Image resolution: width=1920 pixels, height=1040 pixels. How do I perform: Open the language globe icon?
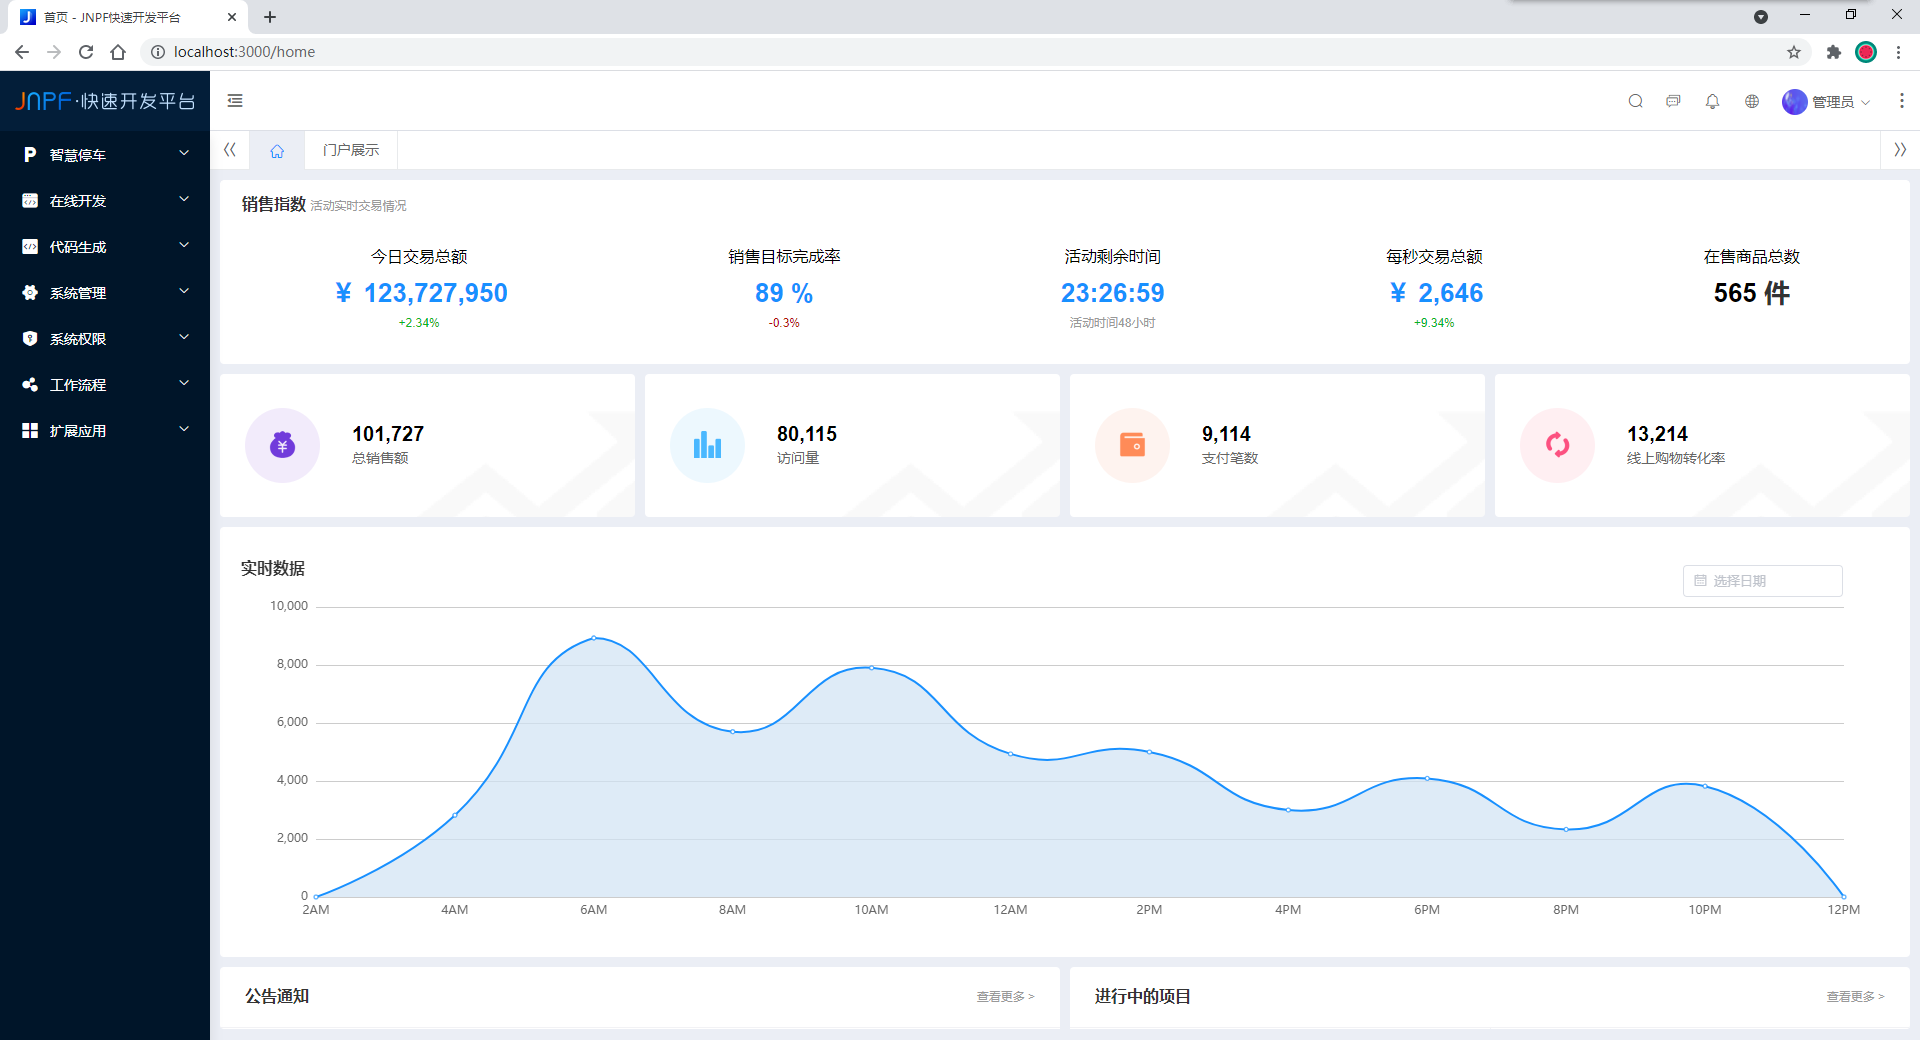pyautogui.click(x=1752, y=101)
